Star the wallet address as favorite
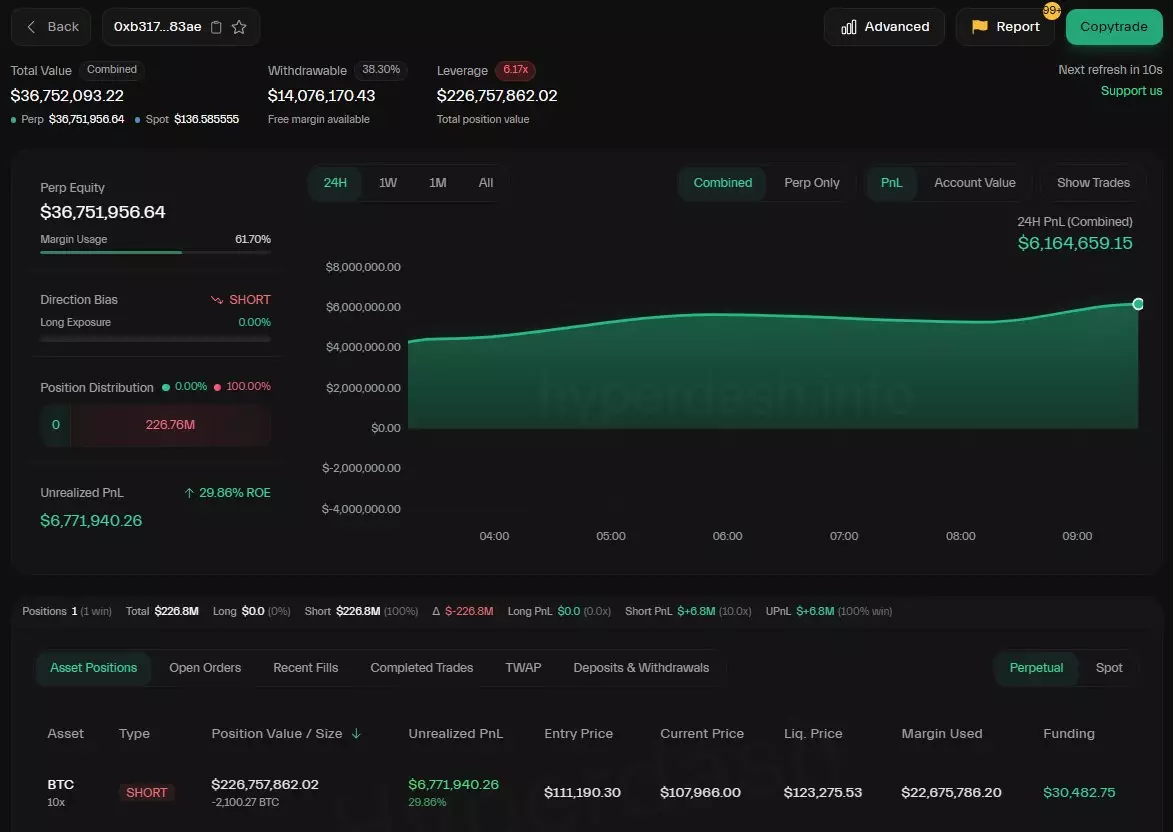The image size is (1173, 832). click(239, 28)
